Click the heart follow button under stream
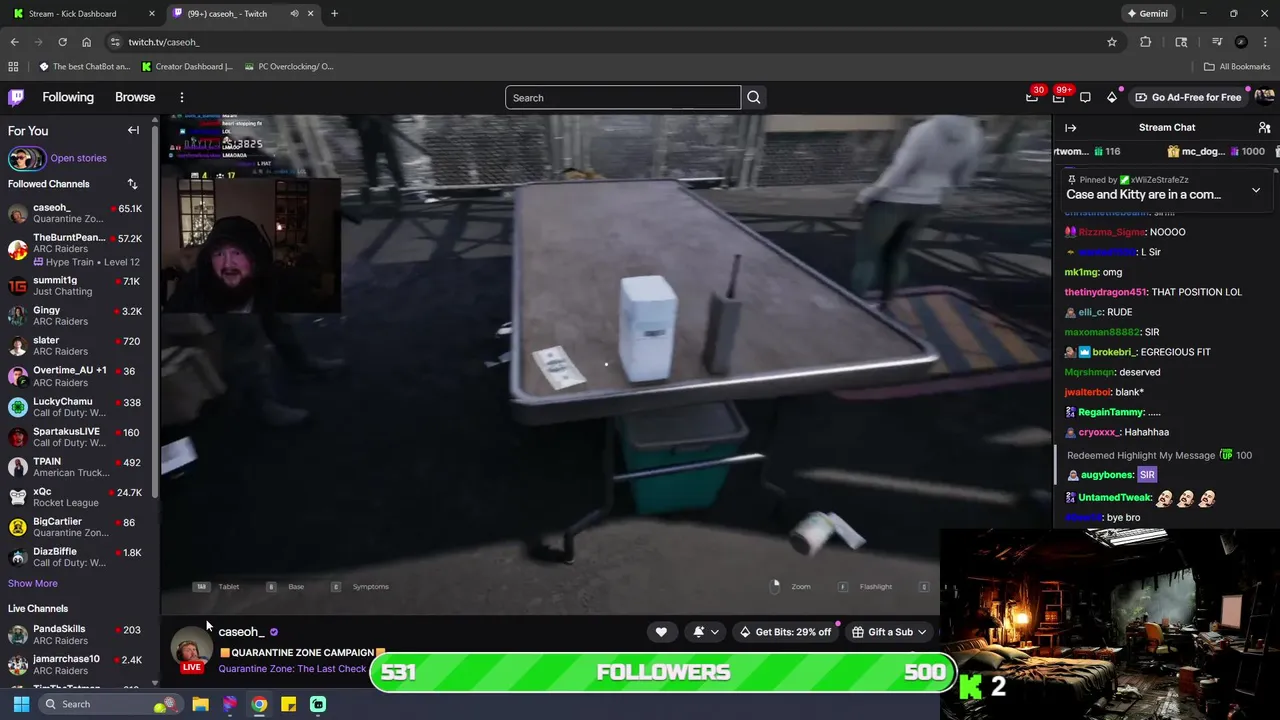Image resolution: width=1280 pixels, height=720 pixels. 661,632
